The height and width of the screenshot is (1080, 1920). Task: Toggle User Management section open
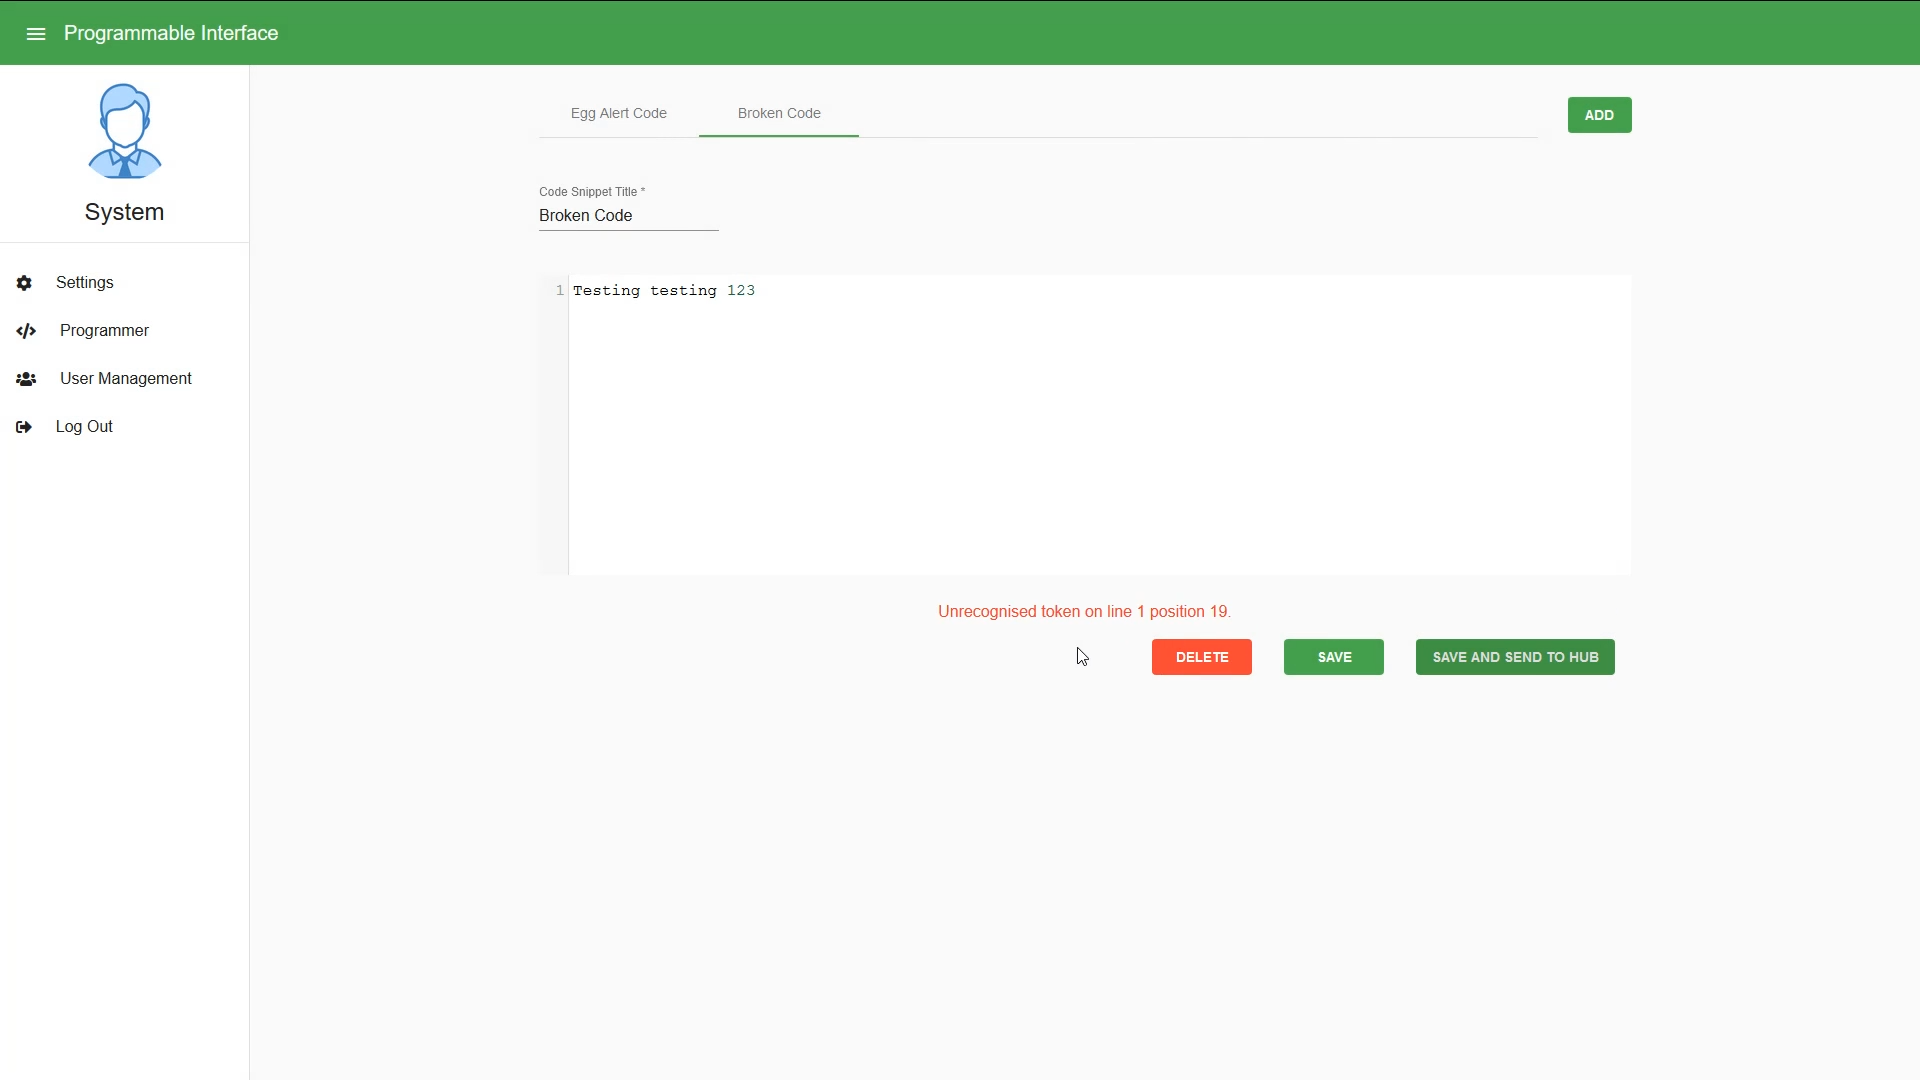125,378
